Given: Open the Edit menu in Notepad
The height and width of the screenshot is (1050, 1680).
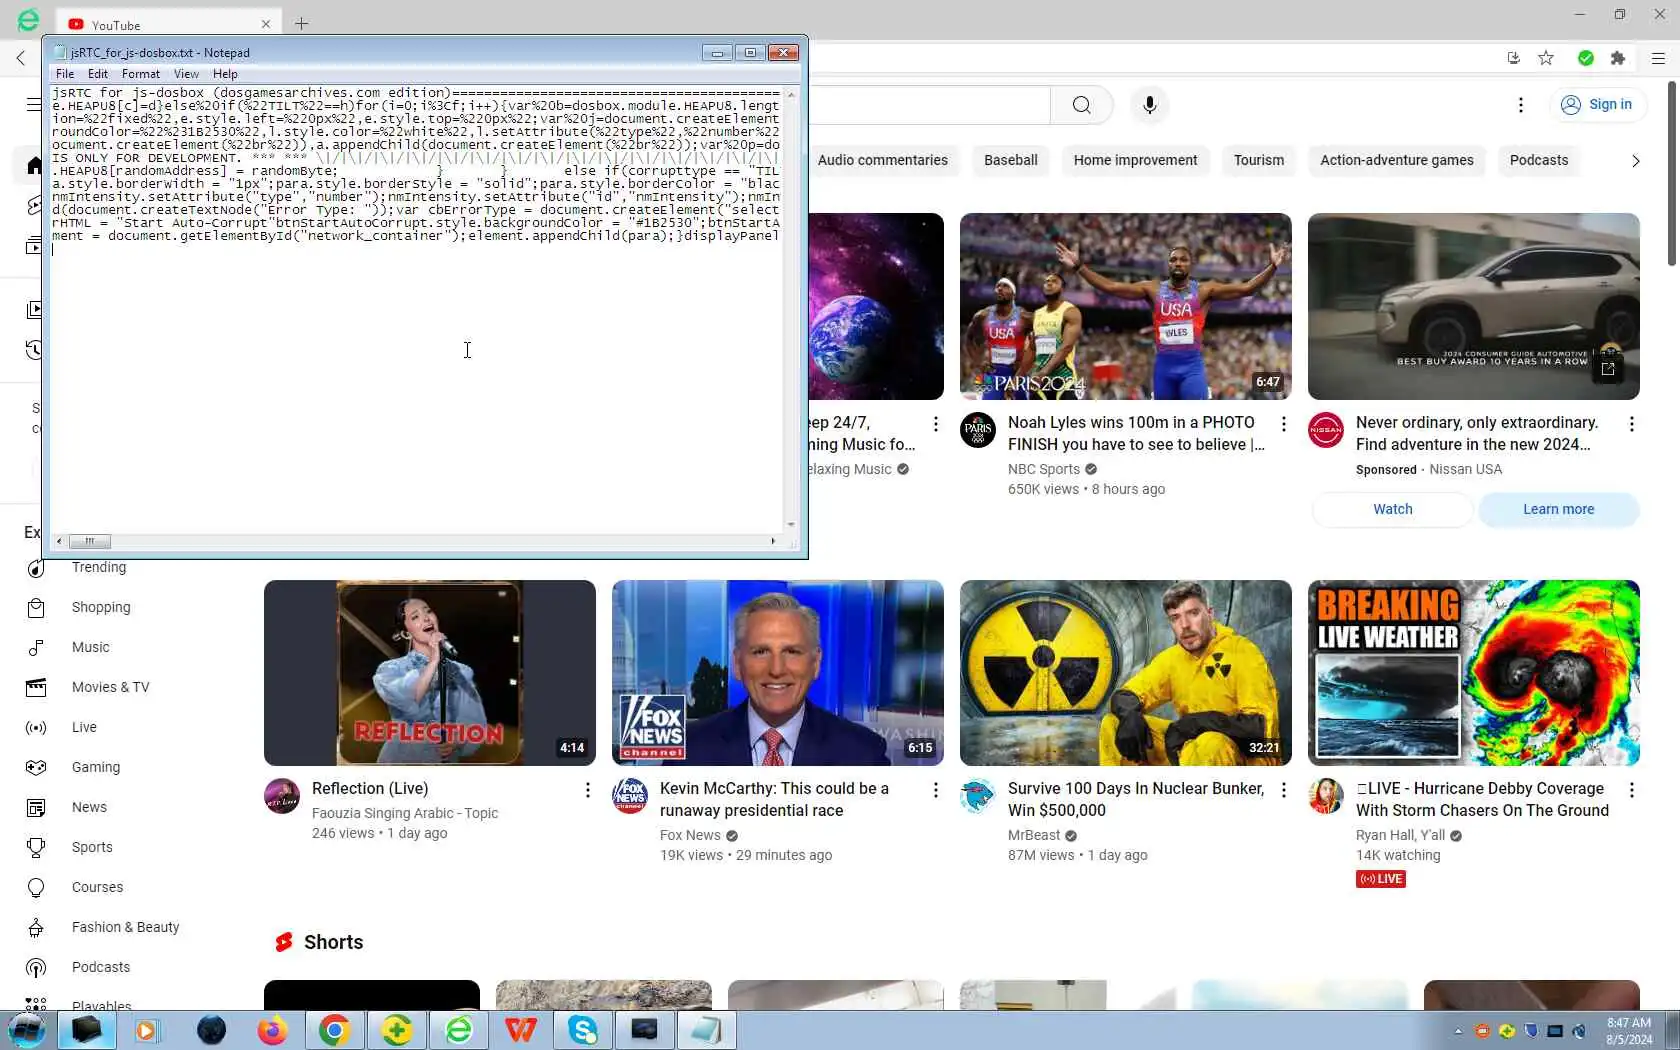Looking at the screenshot, I should [98, 74].
